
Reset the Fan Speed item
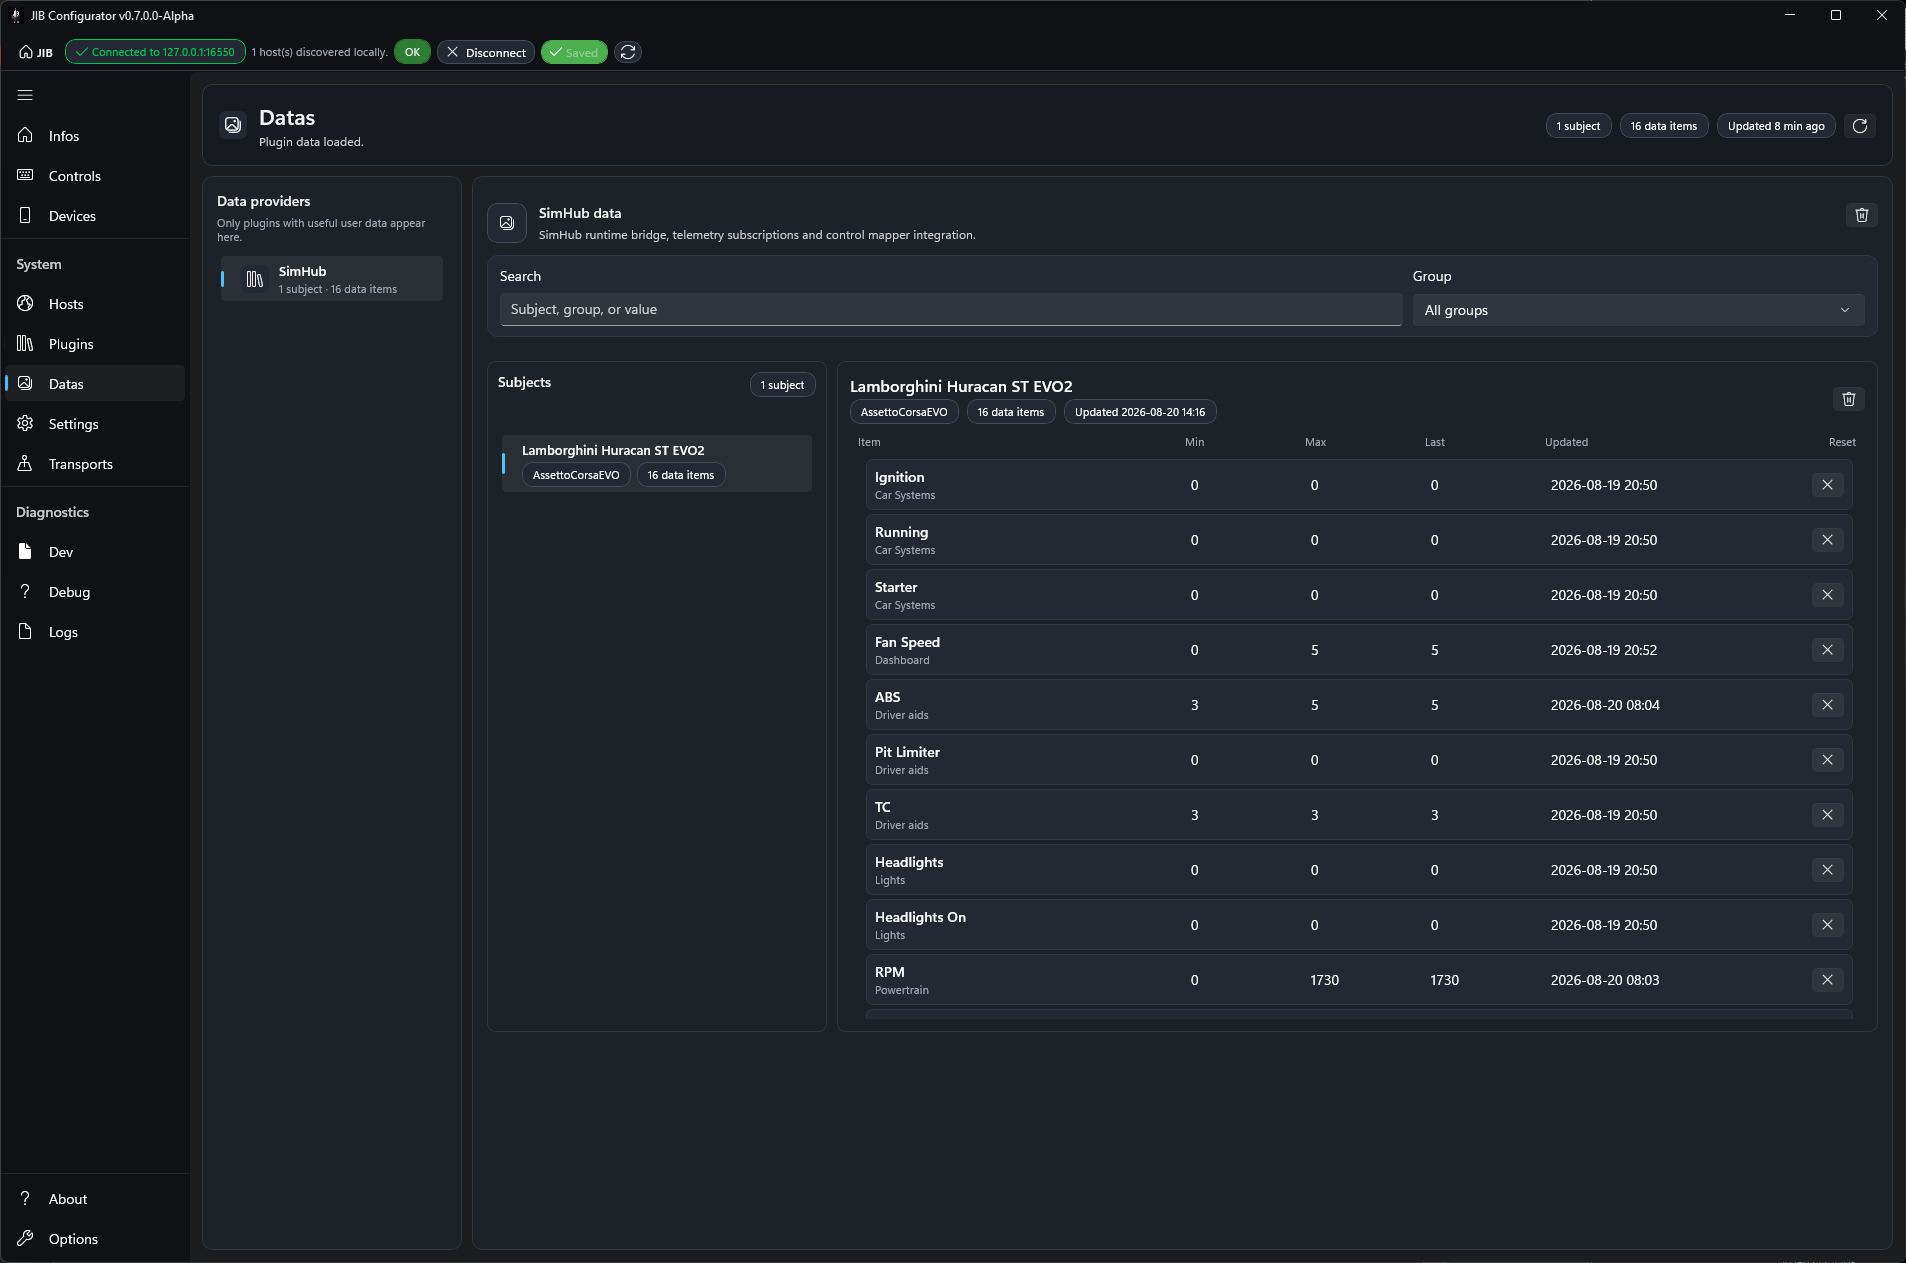pos(1827,650)
